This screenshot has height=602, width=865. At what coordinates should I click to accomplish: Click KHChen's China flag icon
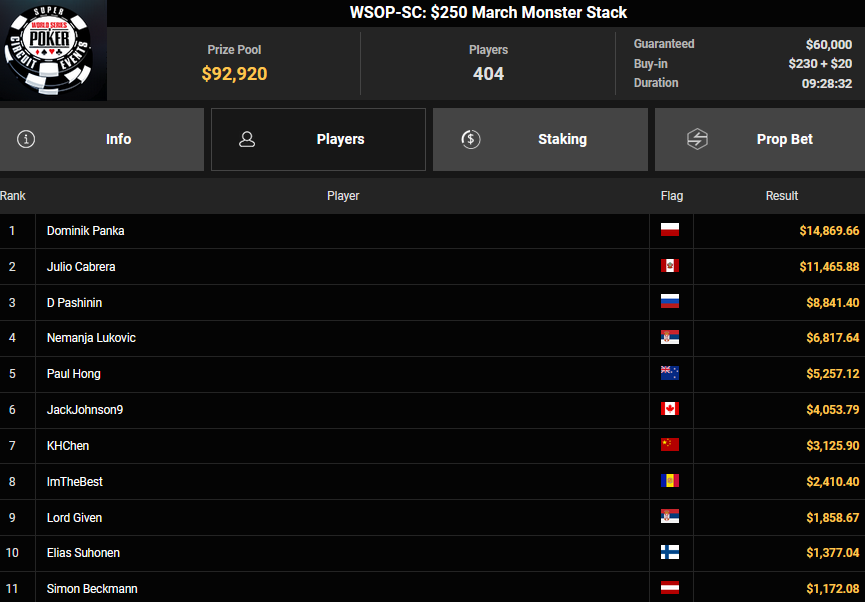coord(670,445)
